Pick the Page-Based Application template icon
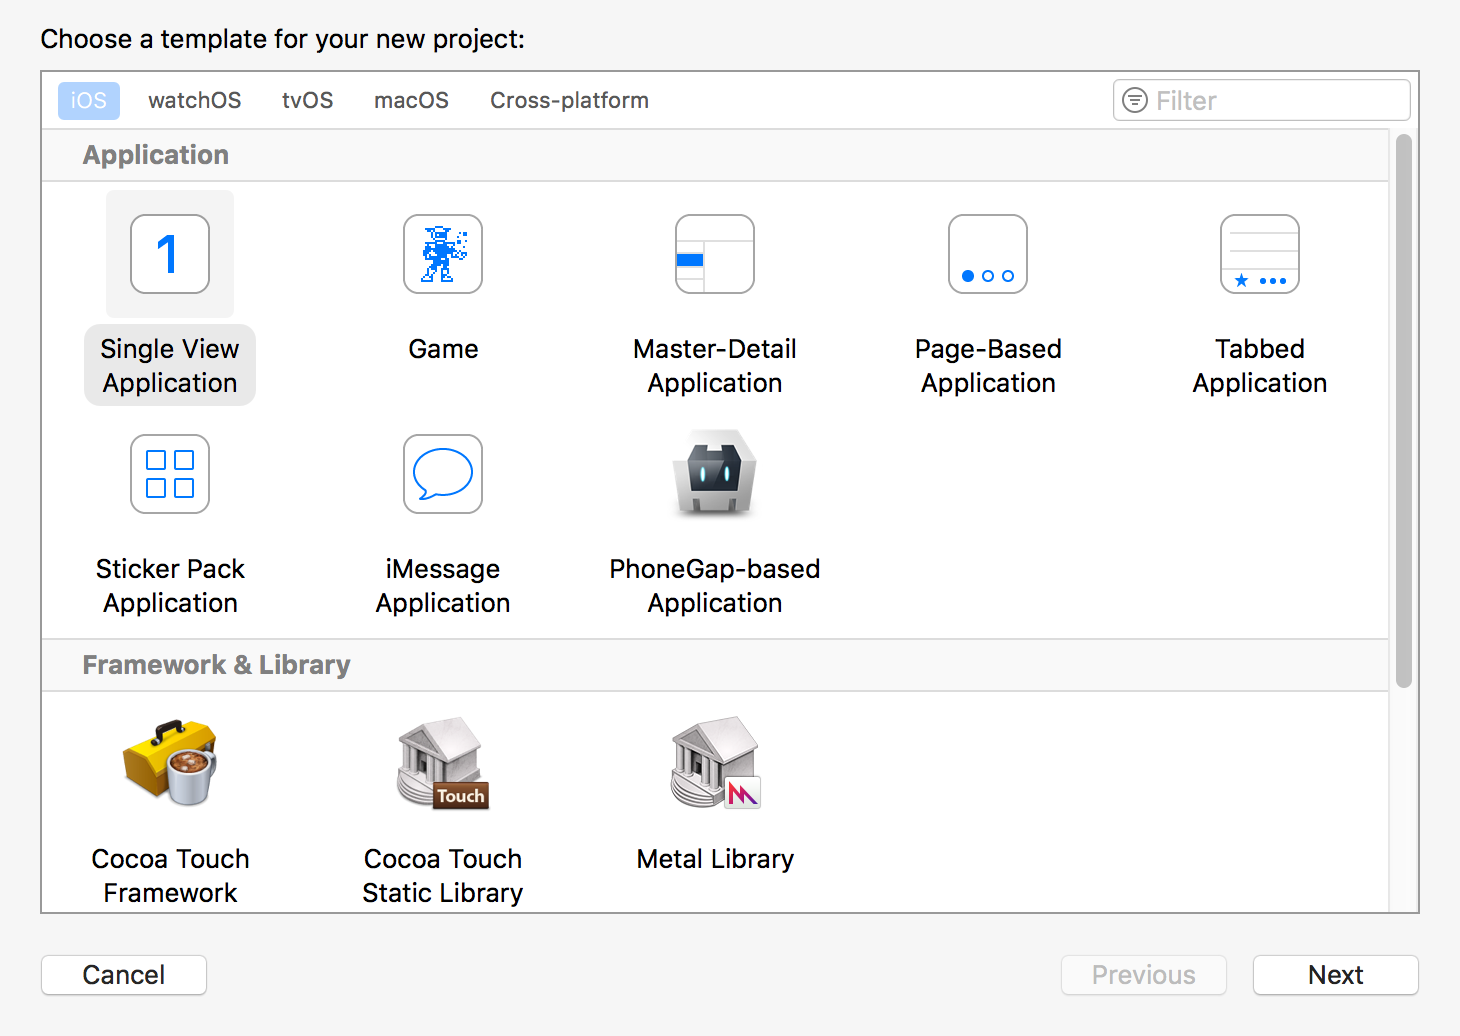This screenshot has height=1036, width=1460. tap(988, 254)
